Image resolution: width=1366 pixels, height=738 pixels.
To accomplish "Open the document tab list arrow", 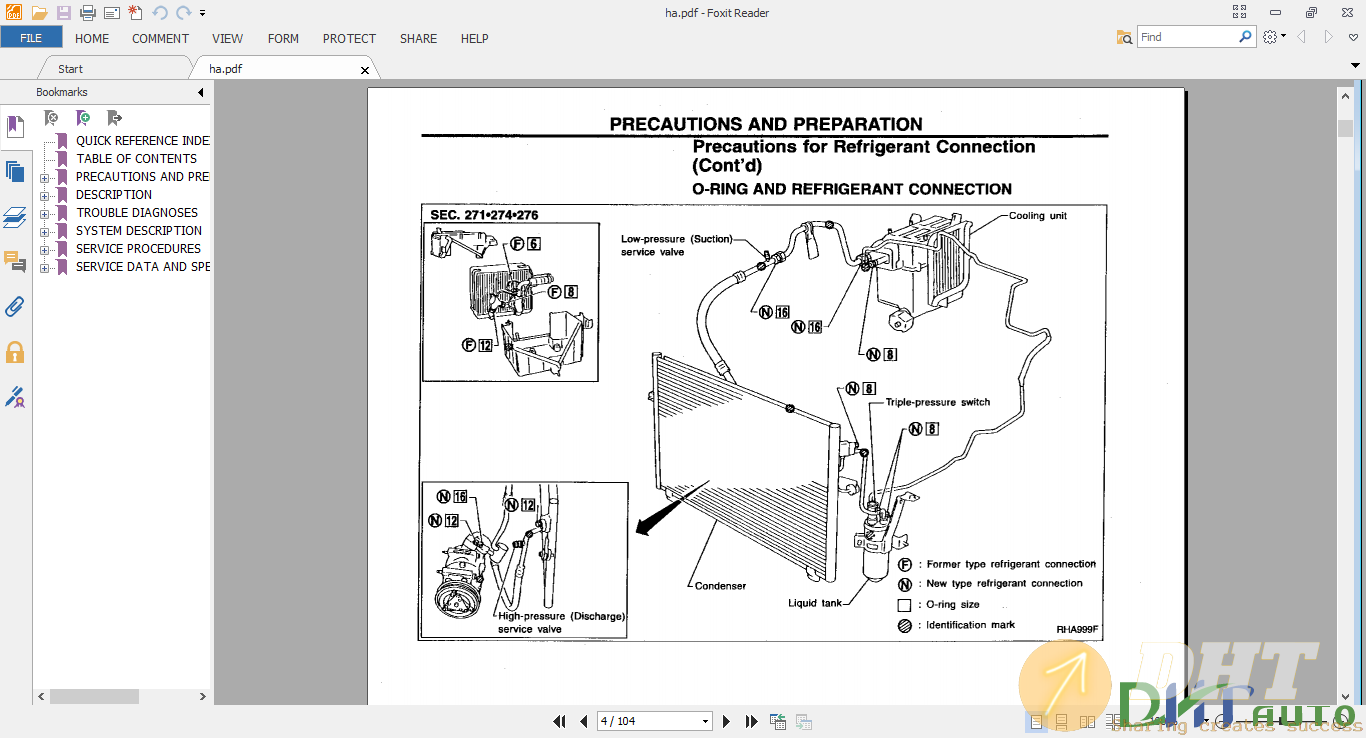I will 1355,65.
